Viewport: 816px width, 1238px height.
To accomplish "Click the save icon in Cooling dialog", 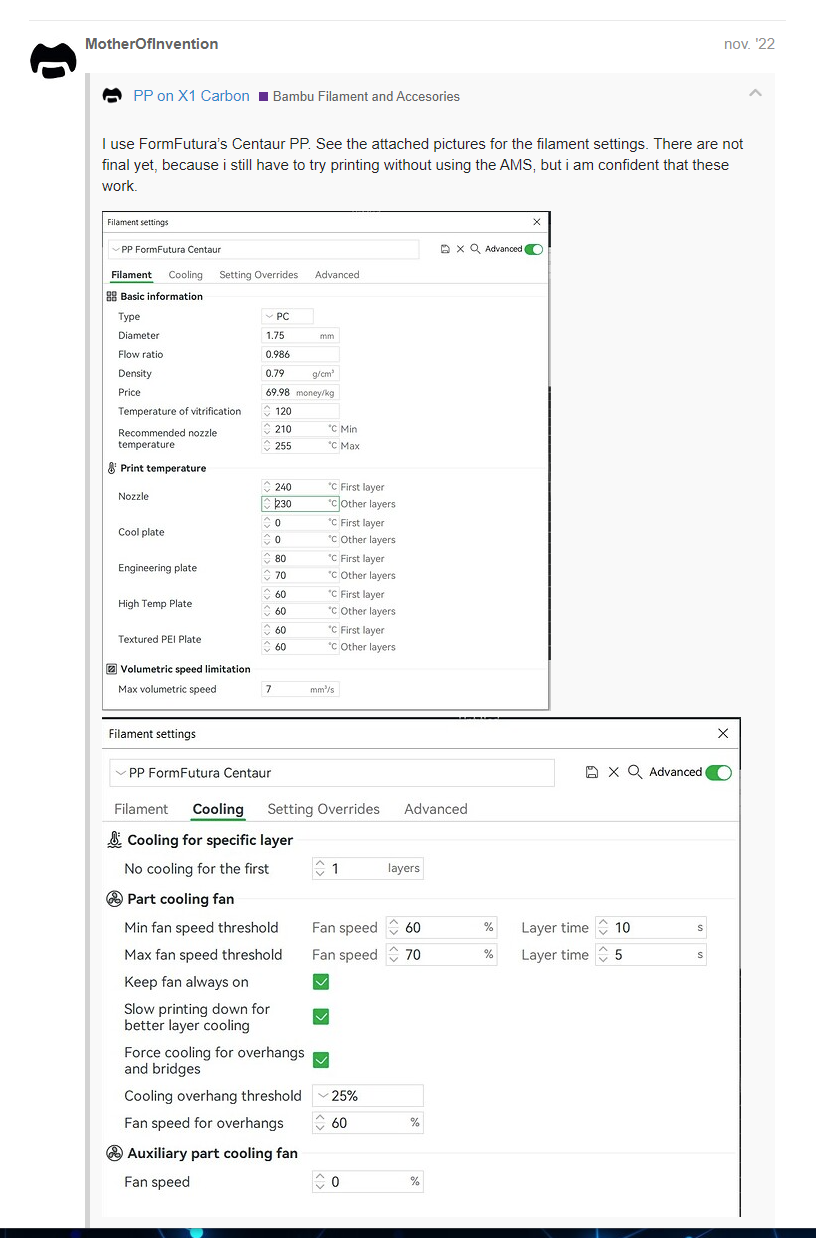I will [x=592, y=772].
